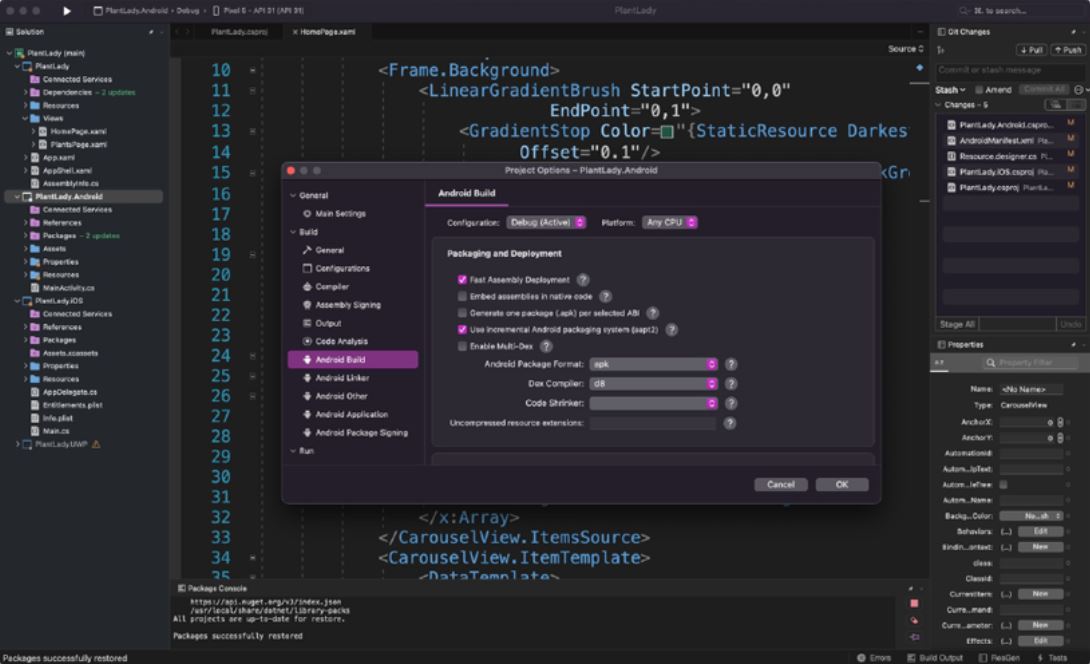
Task: Click Uncompressed resource extensions text field
Action: pos(652,423)
